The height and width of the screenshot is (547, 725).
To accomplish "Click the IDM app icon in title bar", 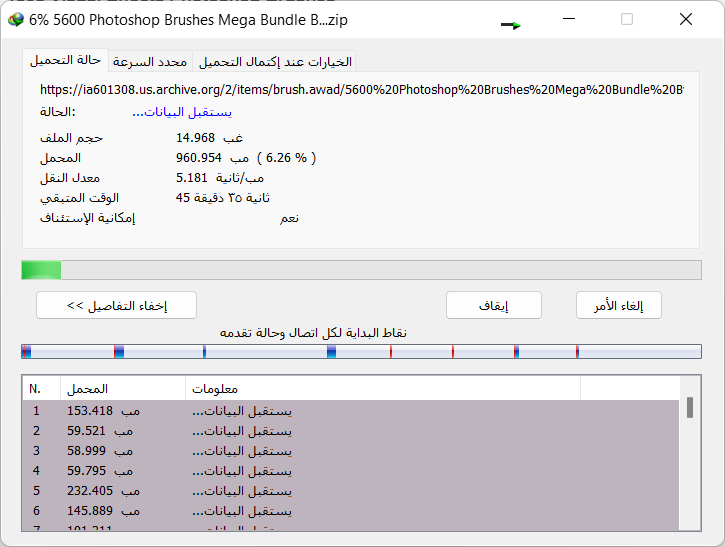I will coord(16,20).
